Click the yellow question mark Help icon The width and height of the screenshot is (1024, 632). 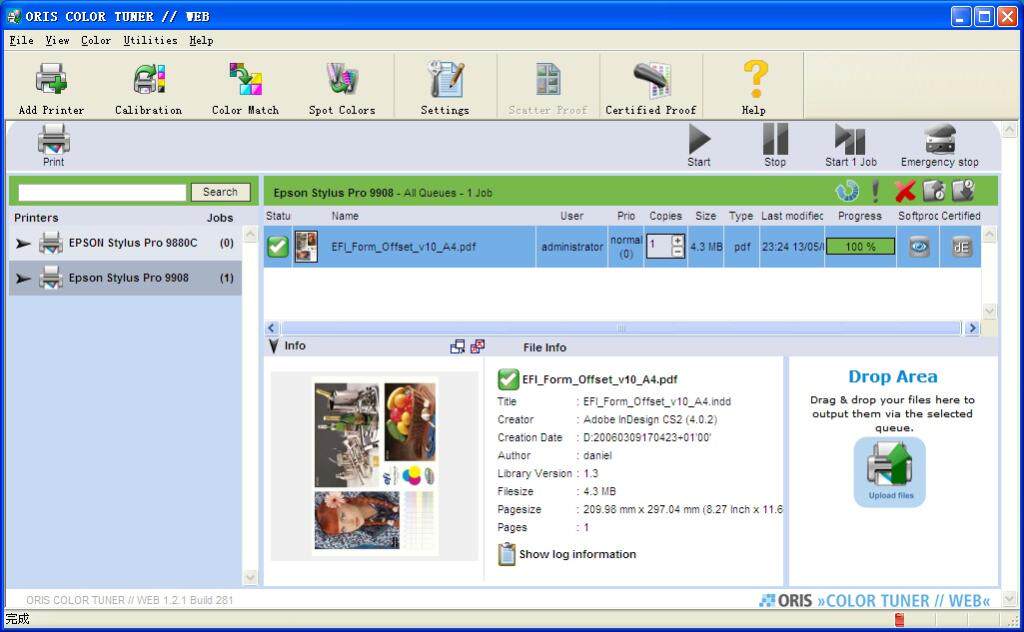point(755,79)
